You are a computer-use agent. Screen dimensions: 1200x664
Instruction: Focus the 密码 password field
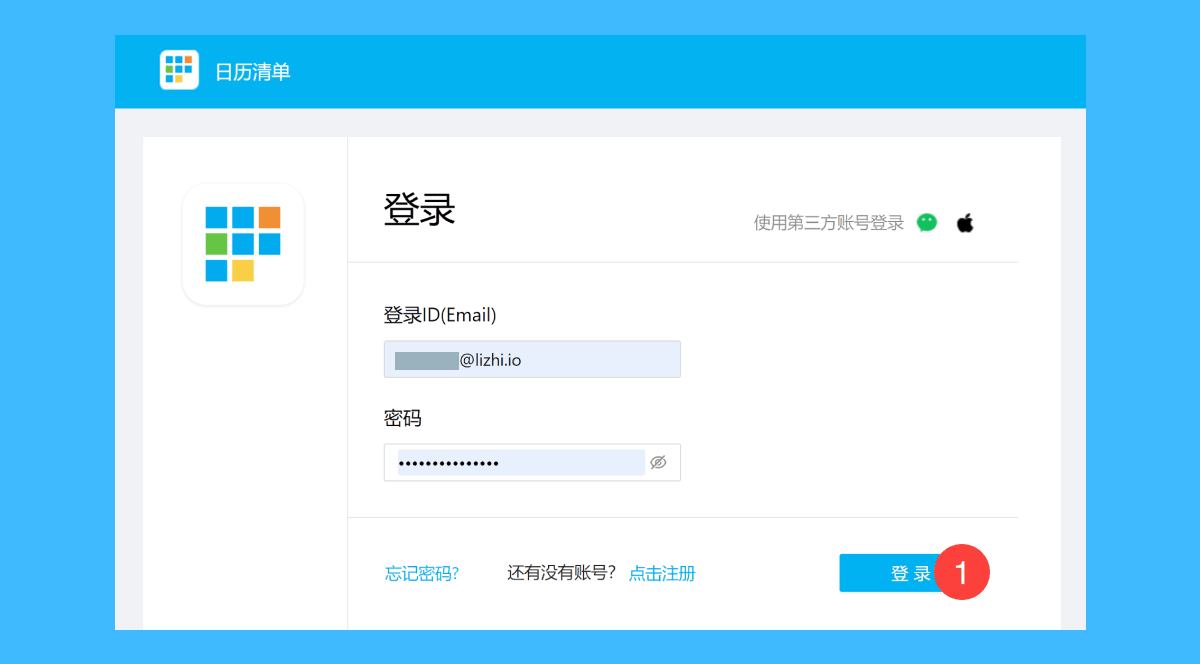pyautogui.click(x=520, y=462)
